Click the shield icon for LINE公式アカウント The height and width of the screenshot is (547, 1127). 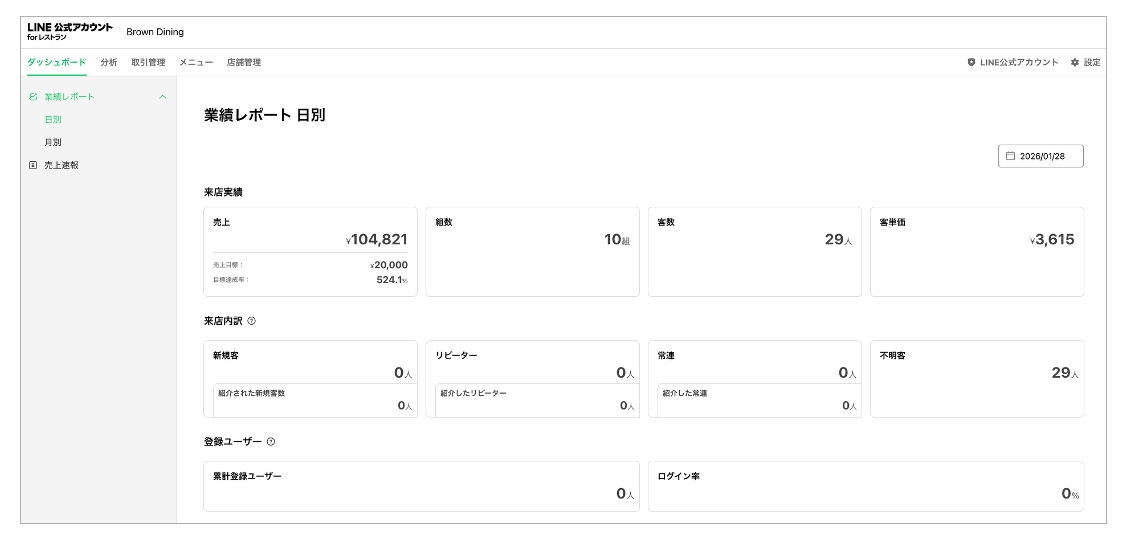click(x=971, y=62)
